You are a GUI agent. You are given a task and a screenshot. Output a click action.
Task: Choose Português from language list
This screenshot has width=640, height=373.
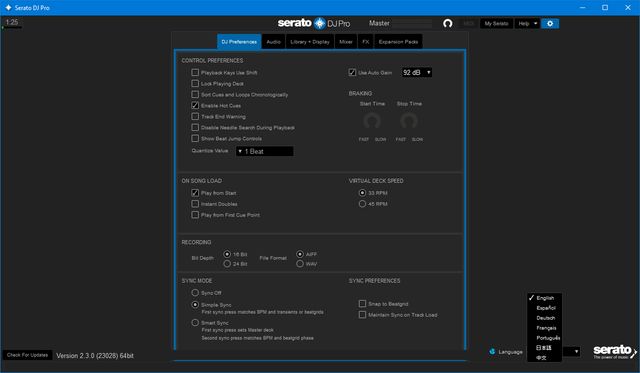click(x=544, y=338)
